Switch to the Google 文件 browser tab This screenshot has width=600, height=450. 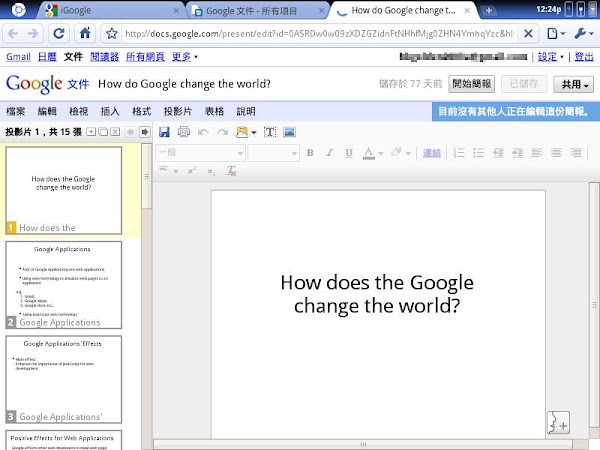[x=257, y=11]
